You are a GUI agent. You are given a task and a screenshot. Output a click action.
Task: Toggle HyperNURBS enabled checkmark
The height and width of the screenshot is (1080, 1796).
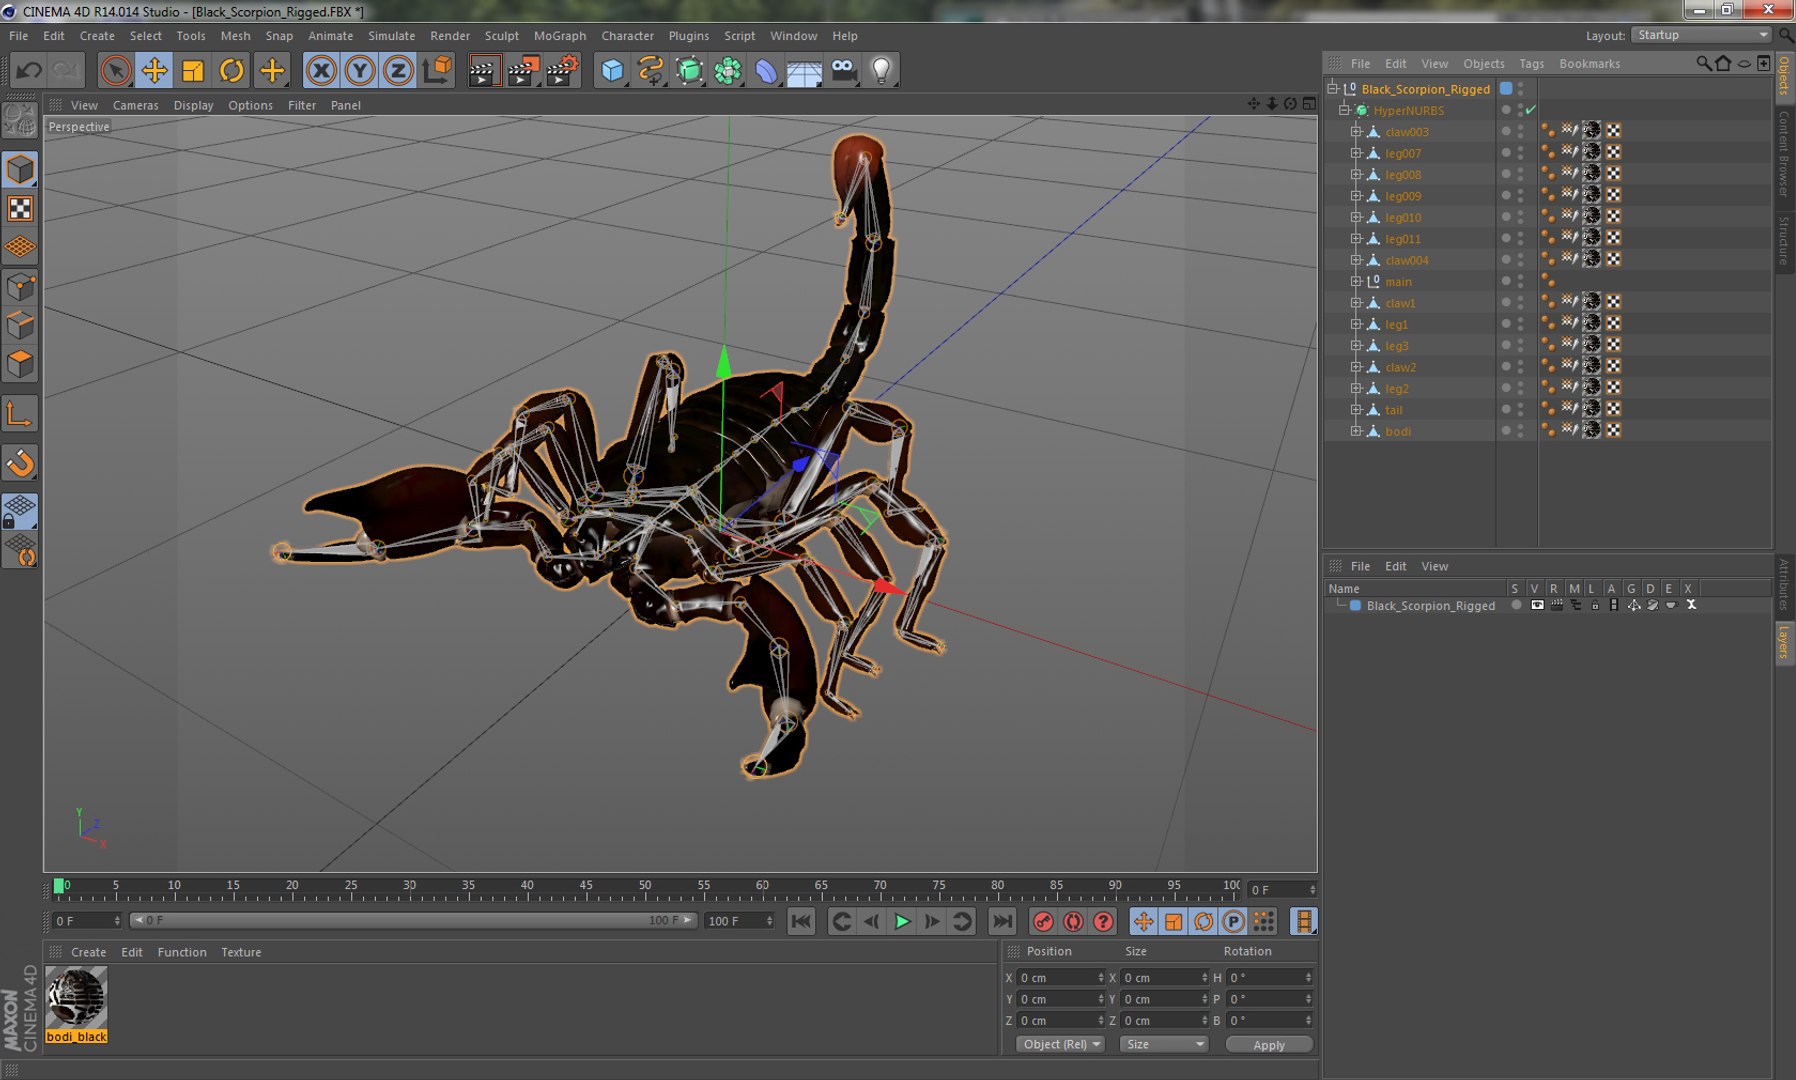coord(1531,110)
